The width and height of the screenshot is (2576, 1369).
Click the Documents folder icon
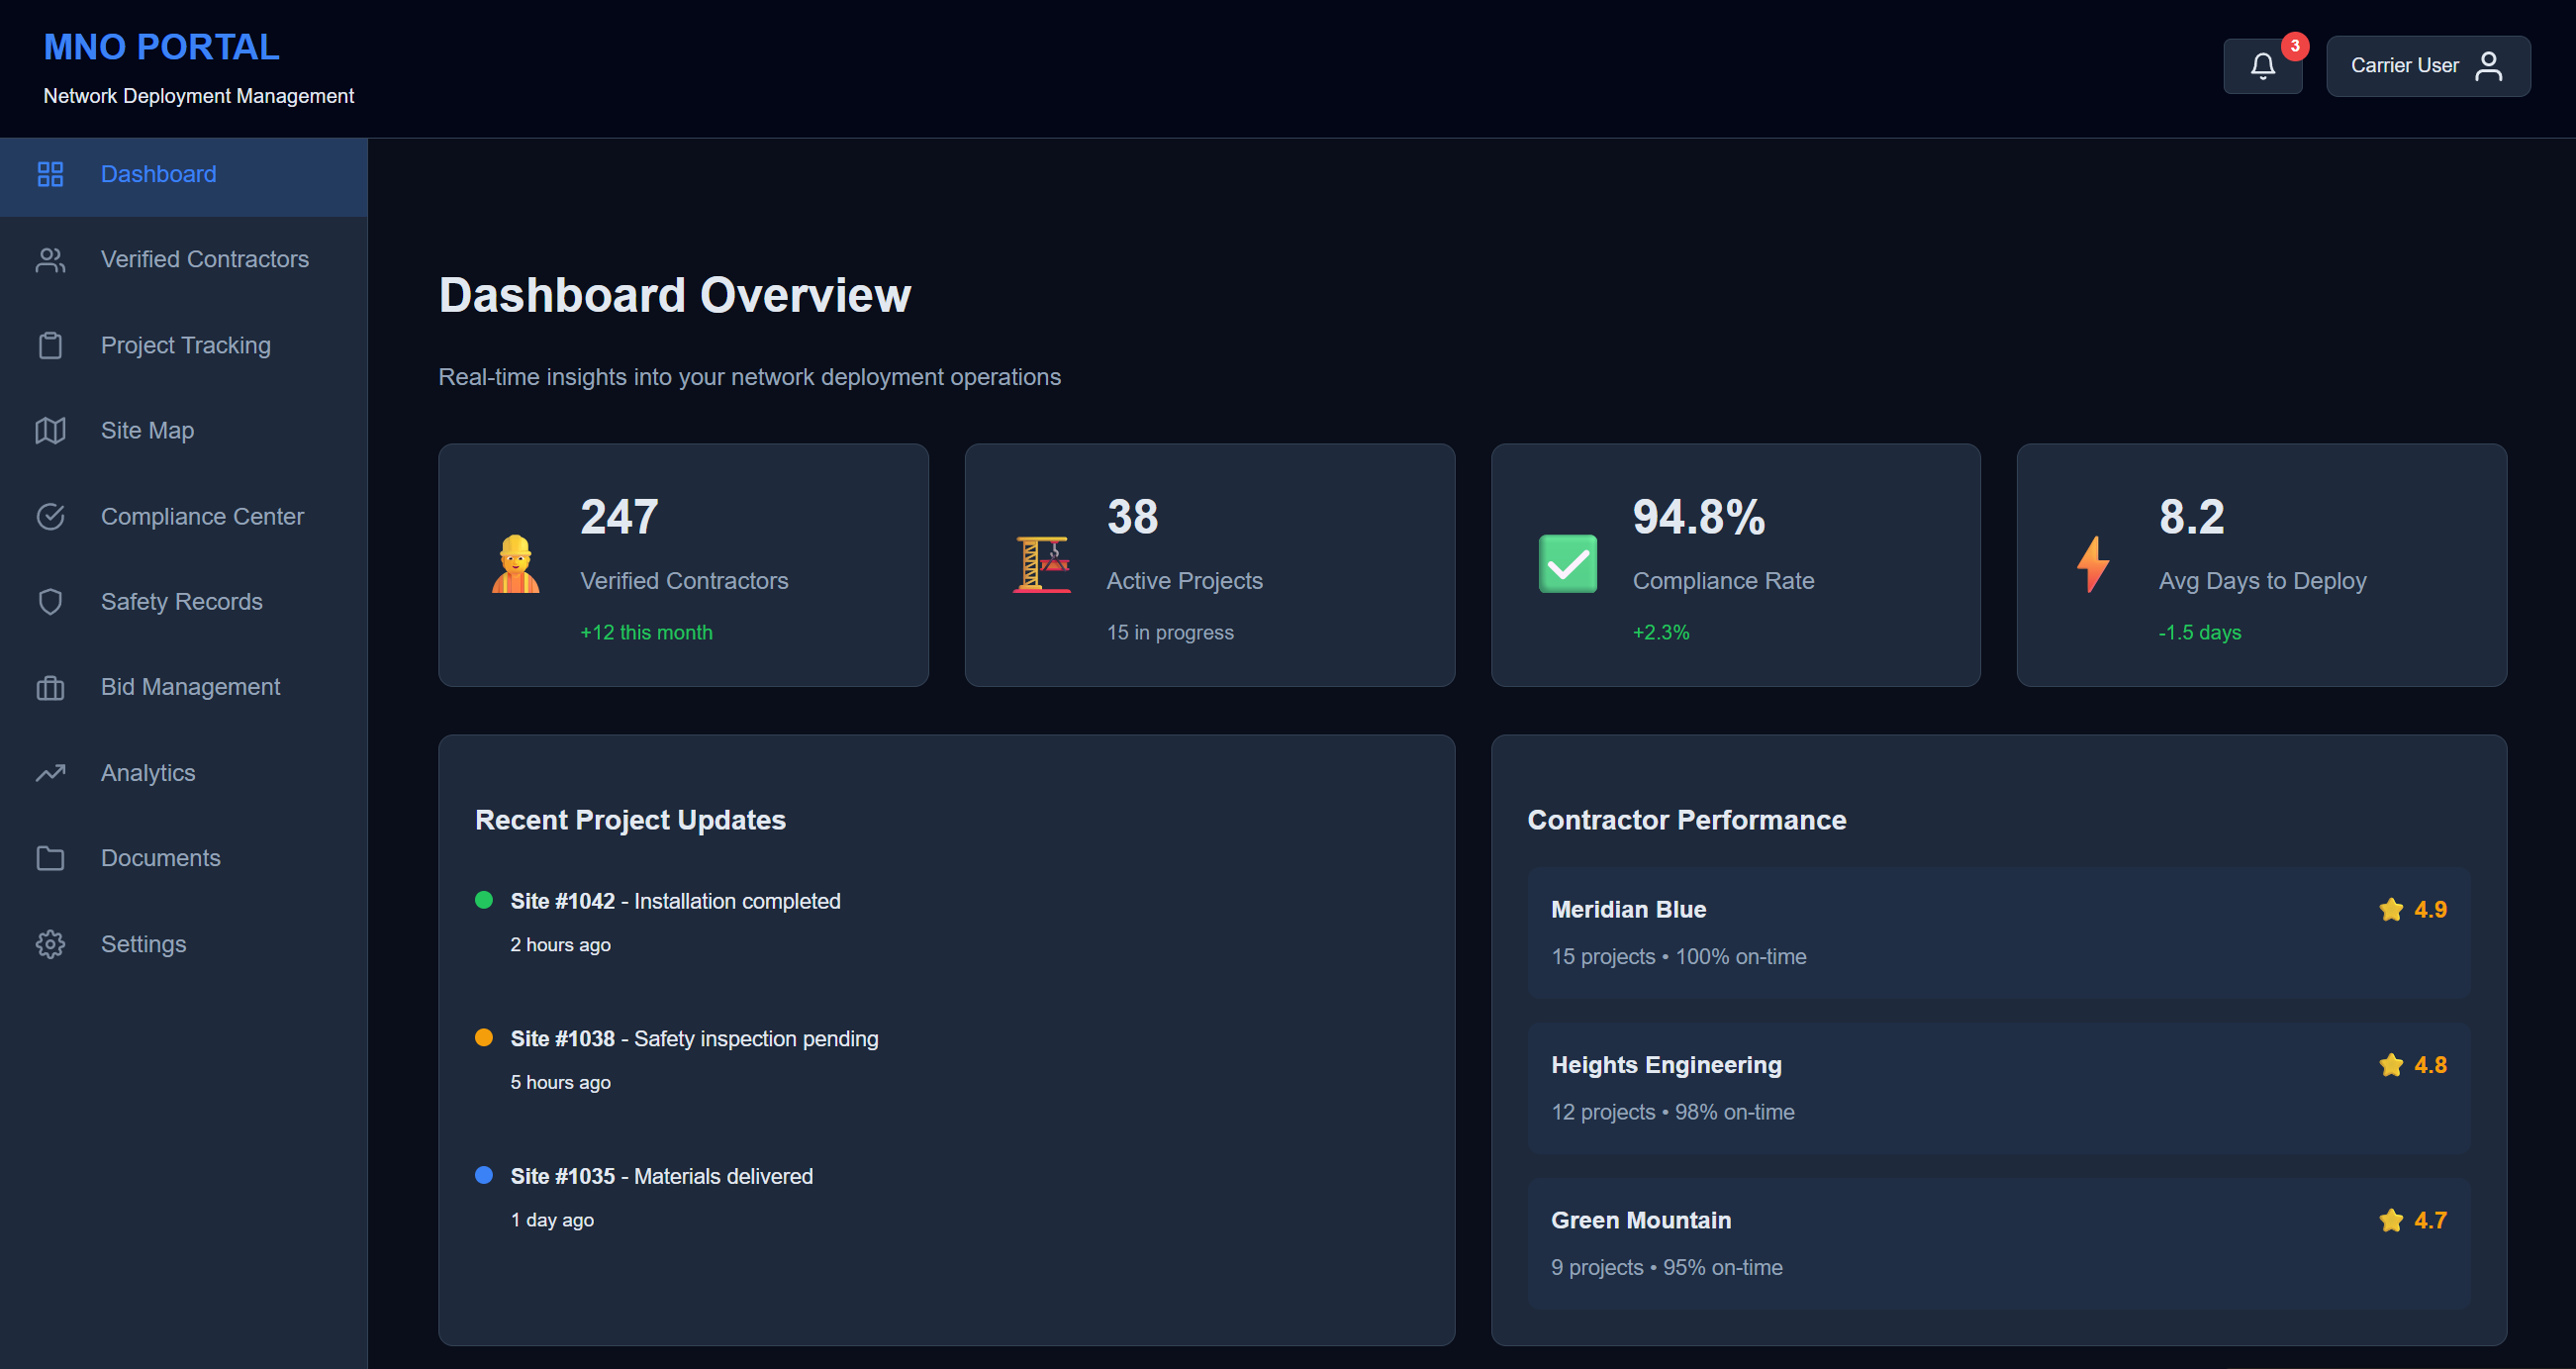[50, 858]
